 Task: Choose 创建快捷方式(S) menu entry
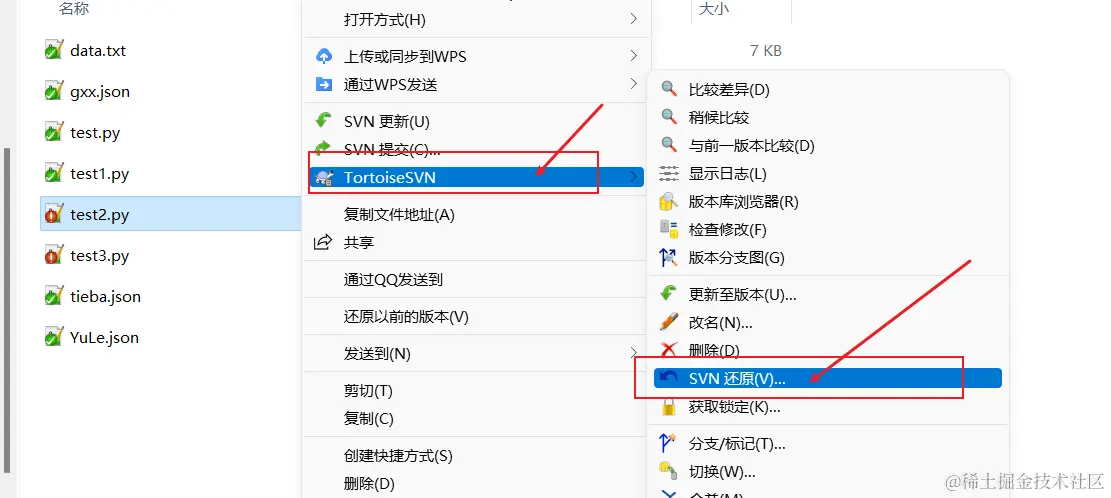[x=397, y=455]
